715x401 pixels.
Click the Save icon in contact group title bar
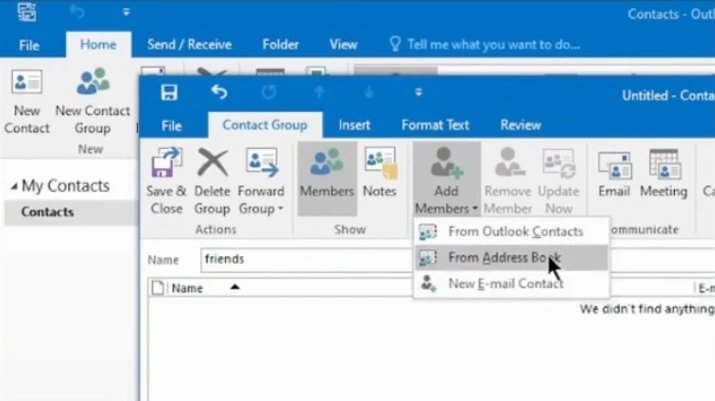click(x=169, y=93)
